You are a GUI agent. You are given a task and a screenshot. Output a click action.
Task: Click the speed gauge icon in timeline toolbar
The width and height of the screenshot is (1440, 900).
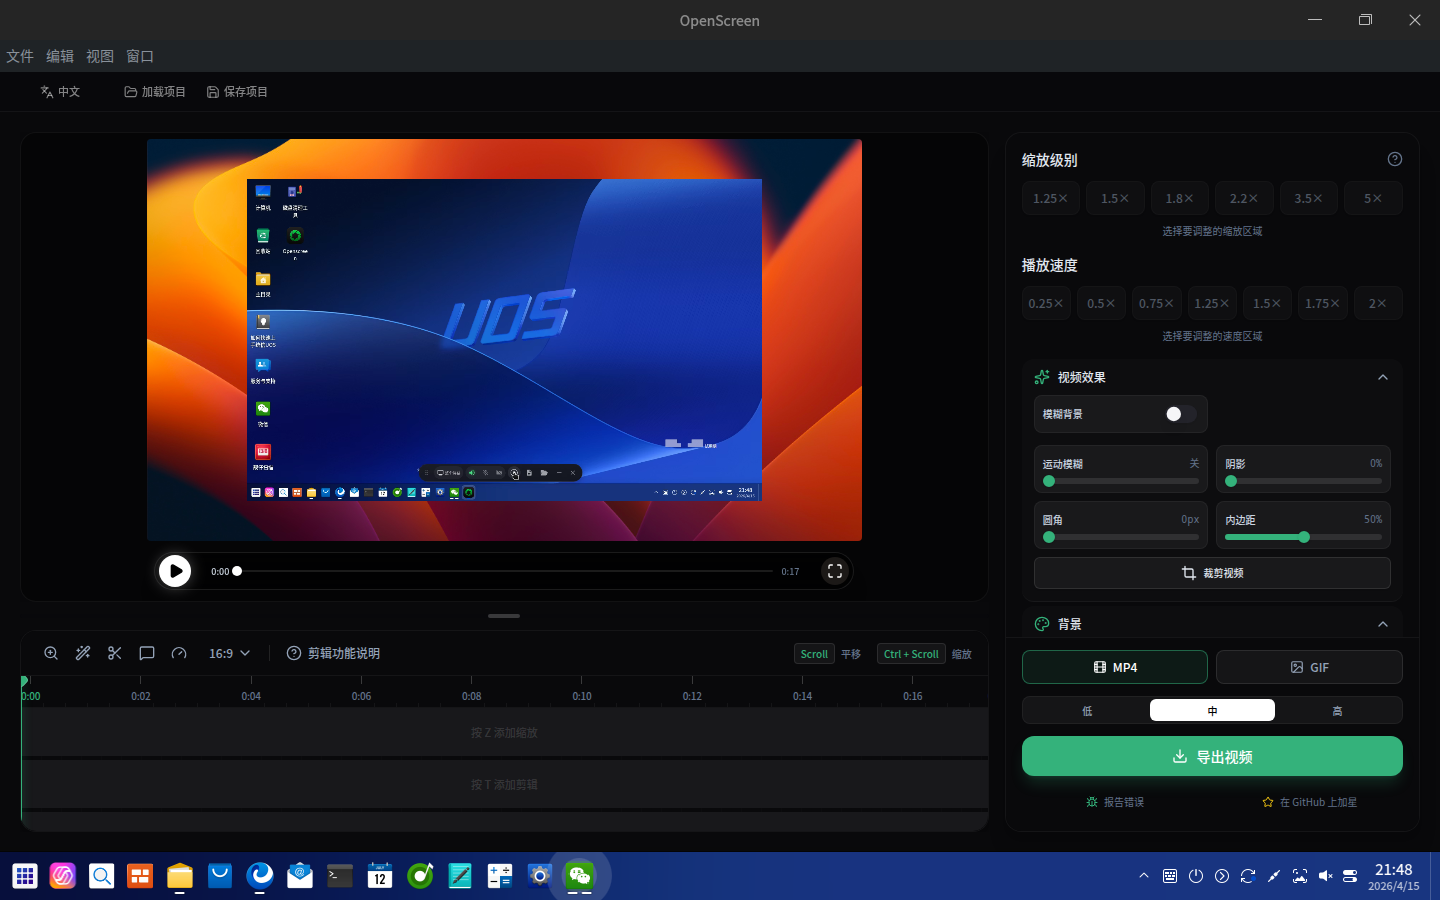[179, 653]
